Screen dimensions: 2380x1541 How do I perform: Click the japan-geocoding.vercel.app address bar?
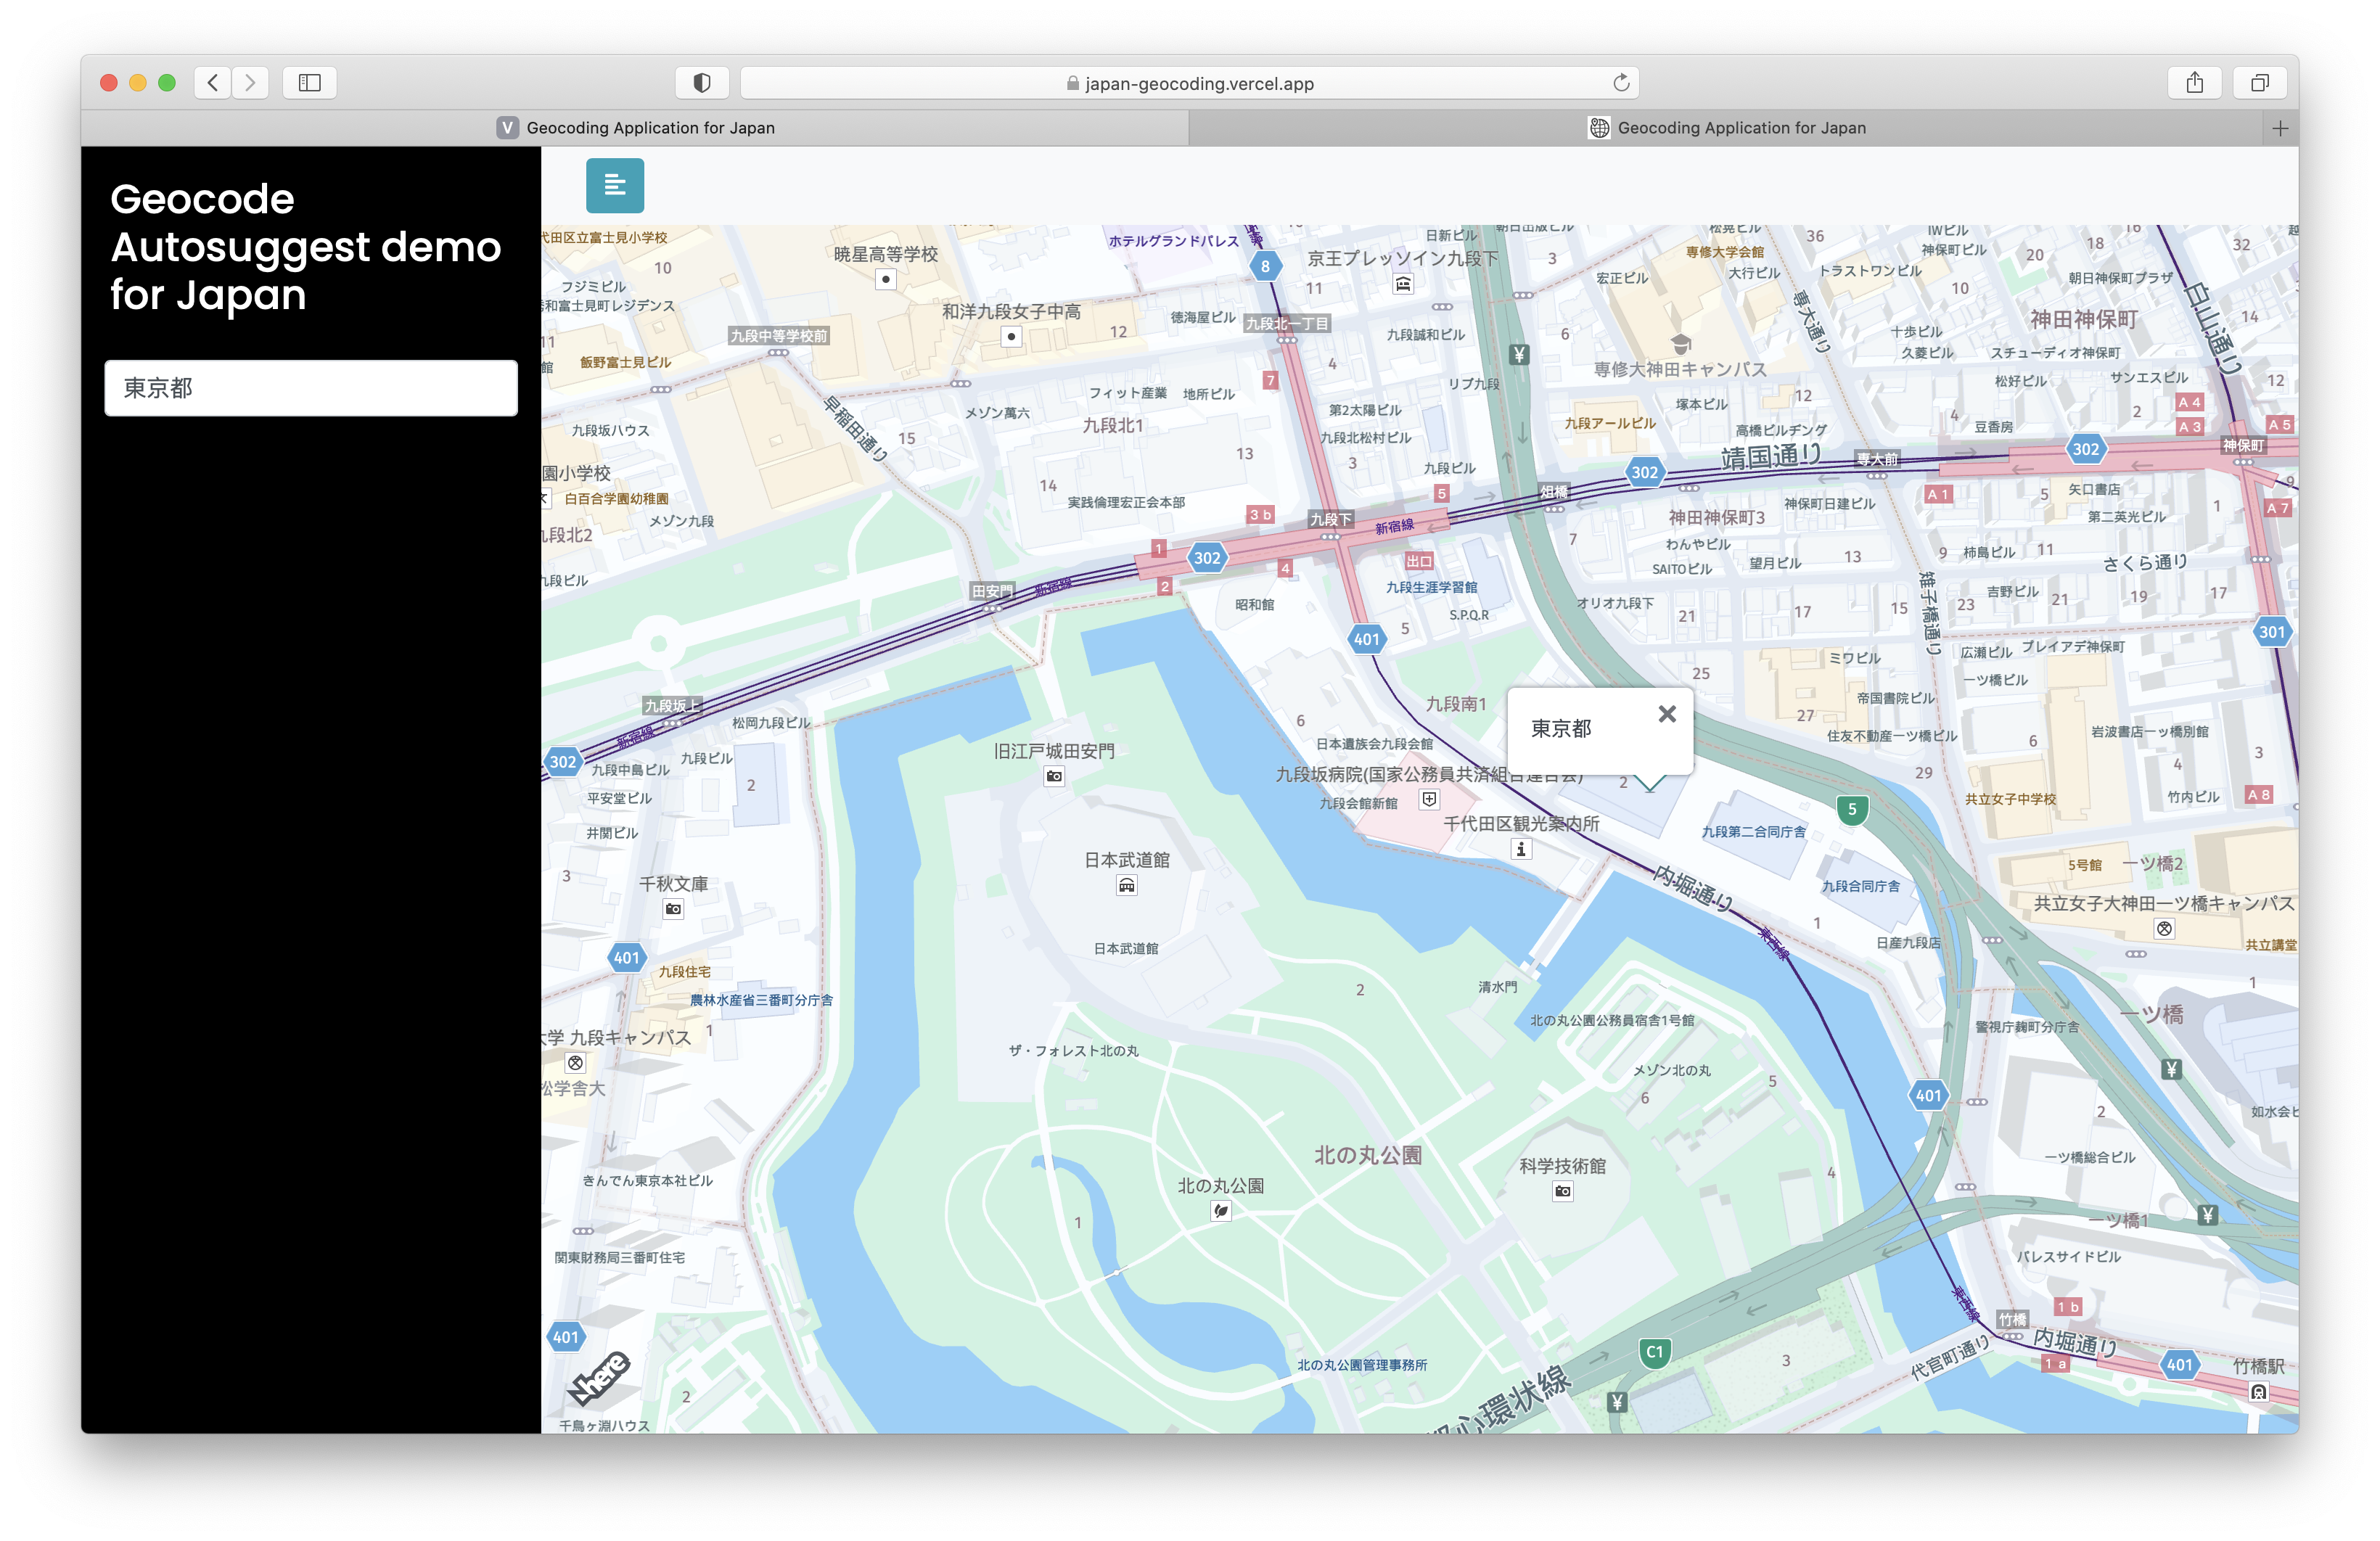[x=1189, y=83]
